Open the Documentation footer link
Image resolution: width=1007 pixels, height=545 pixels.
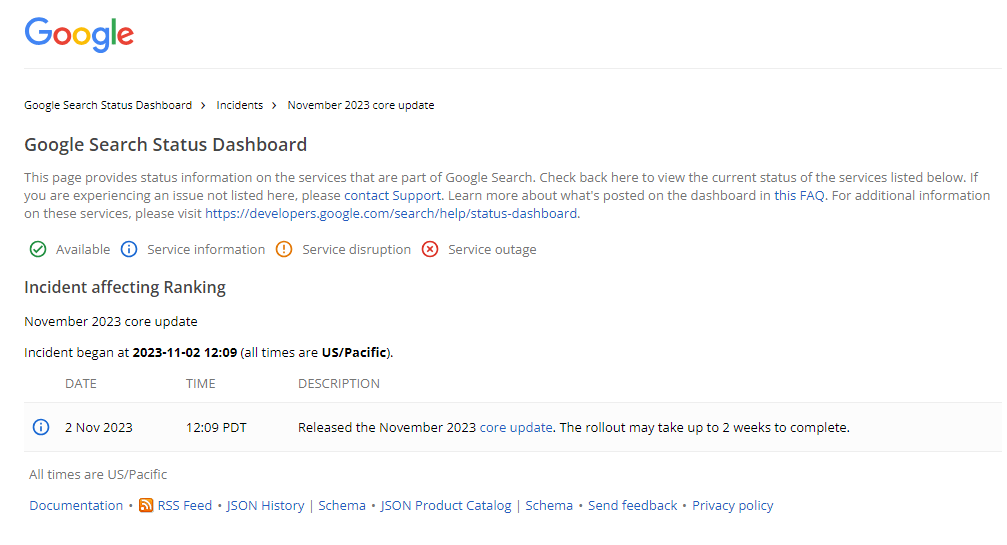pos(76,505)
